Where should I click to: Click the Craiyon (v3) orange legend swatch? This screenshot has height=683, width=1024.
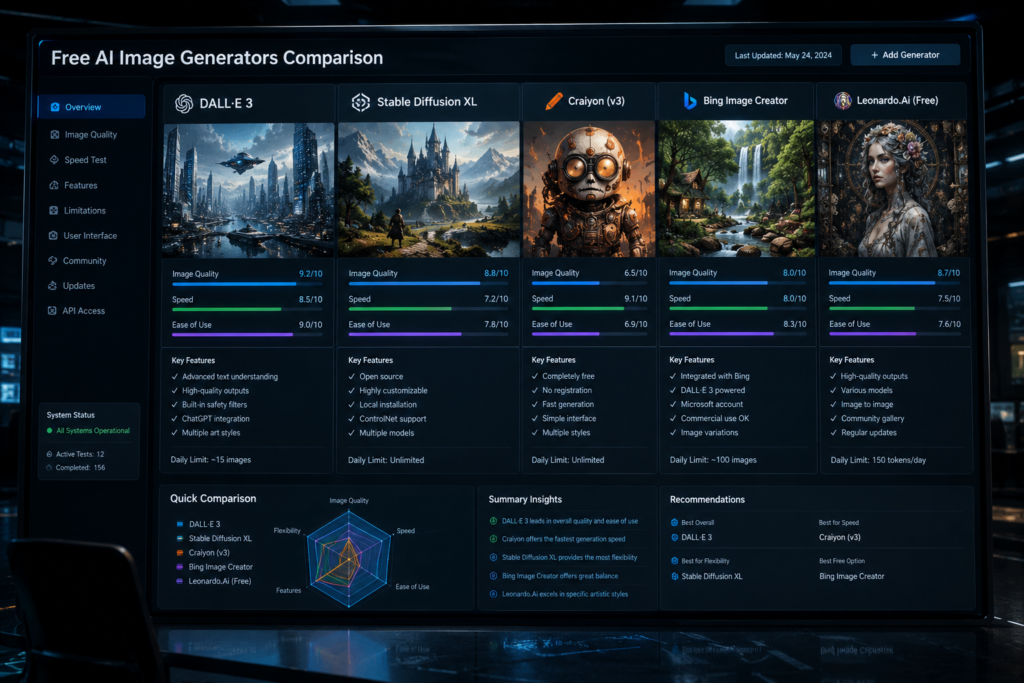pos(180,553)
